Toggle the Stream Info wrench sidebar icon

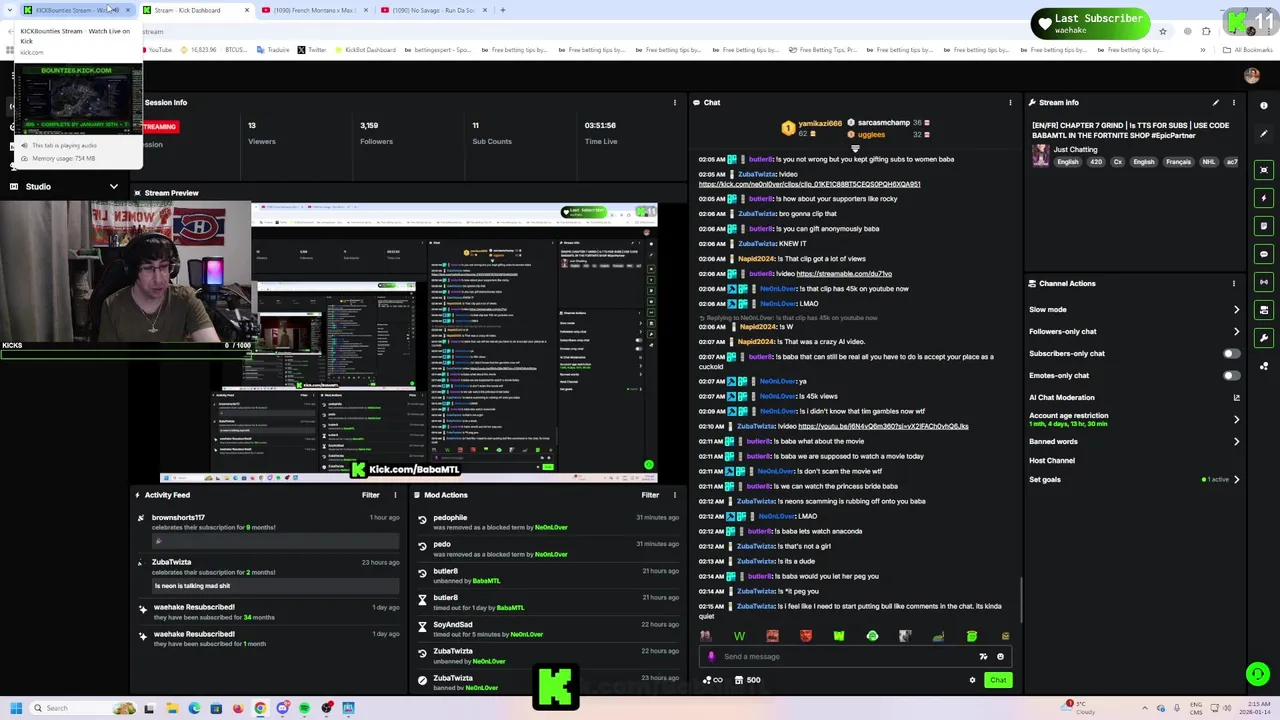1264,338
